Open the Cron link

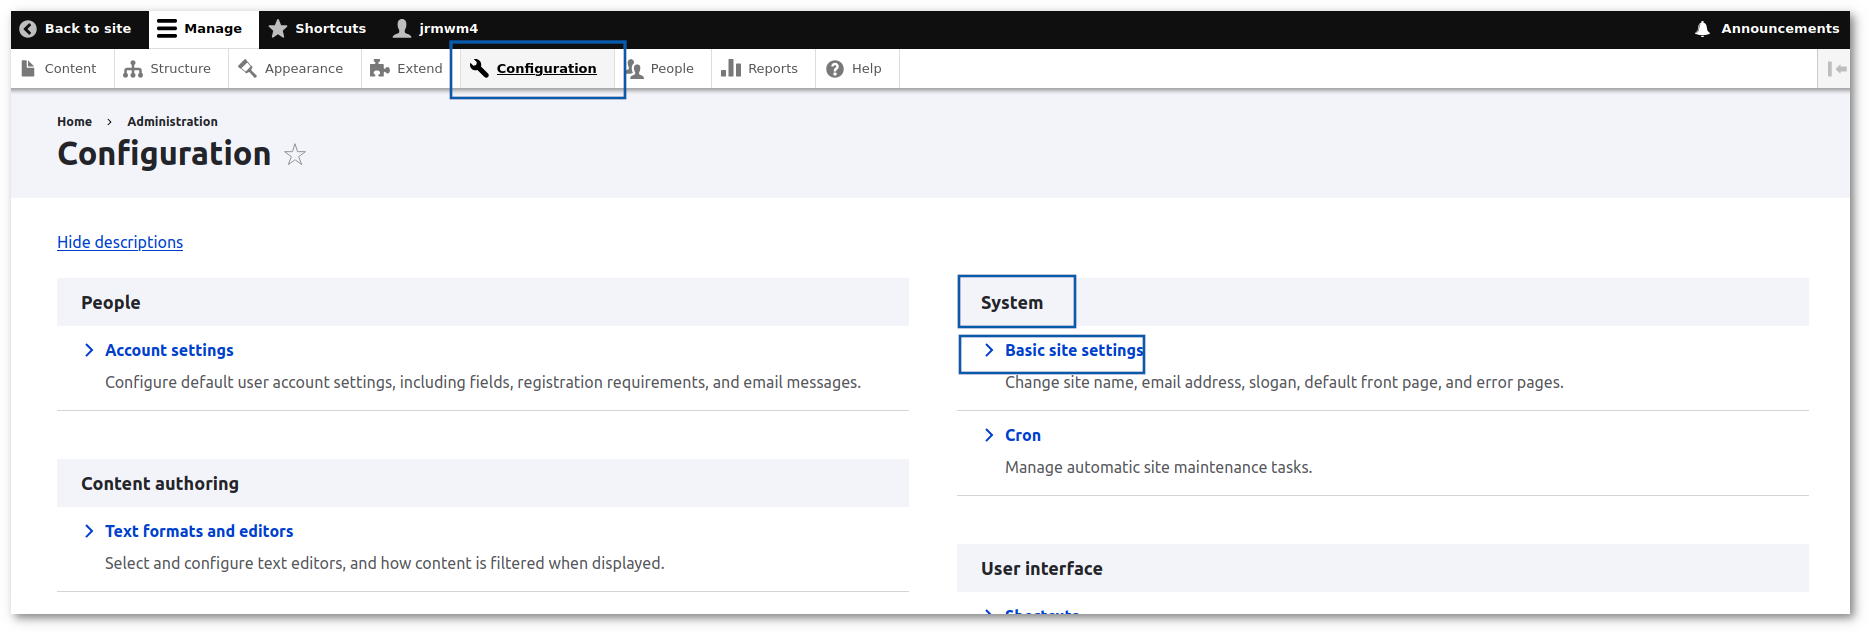click(1023, 435)
